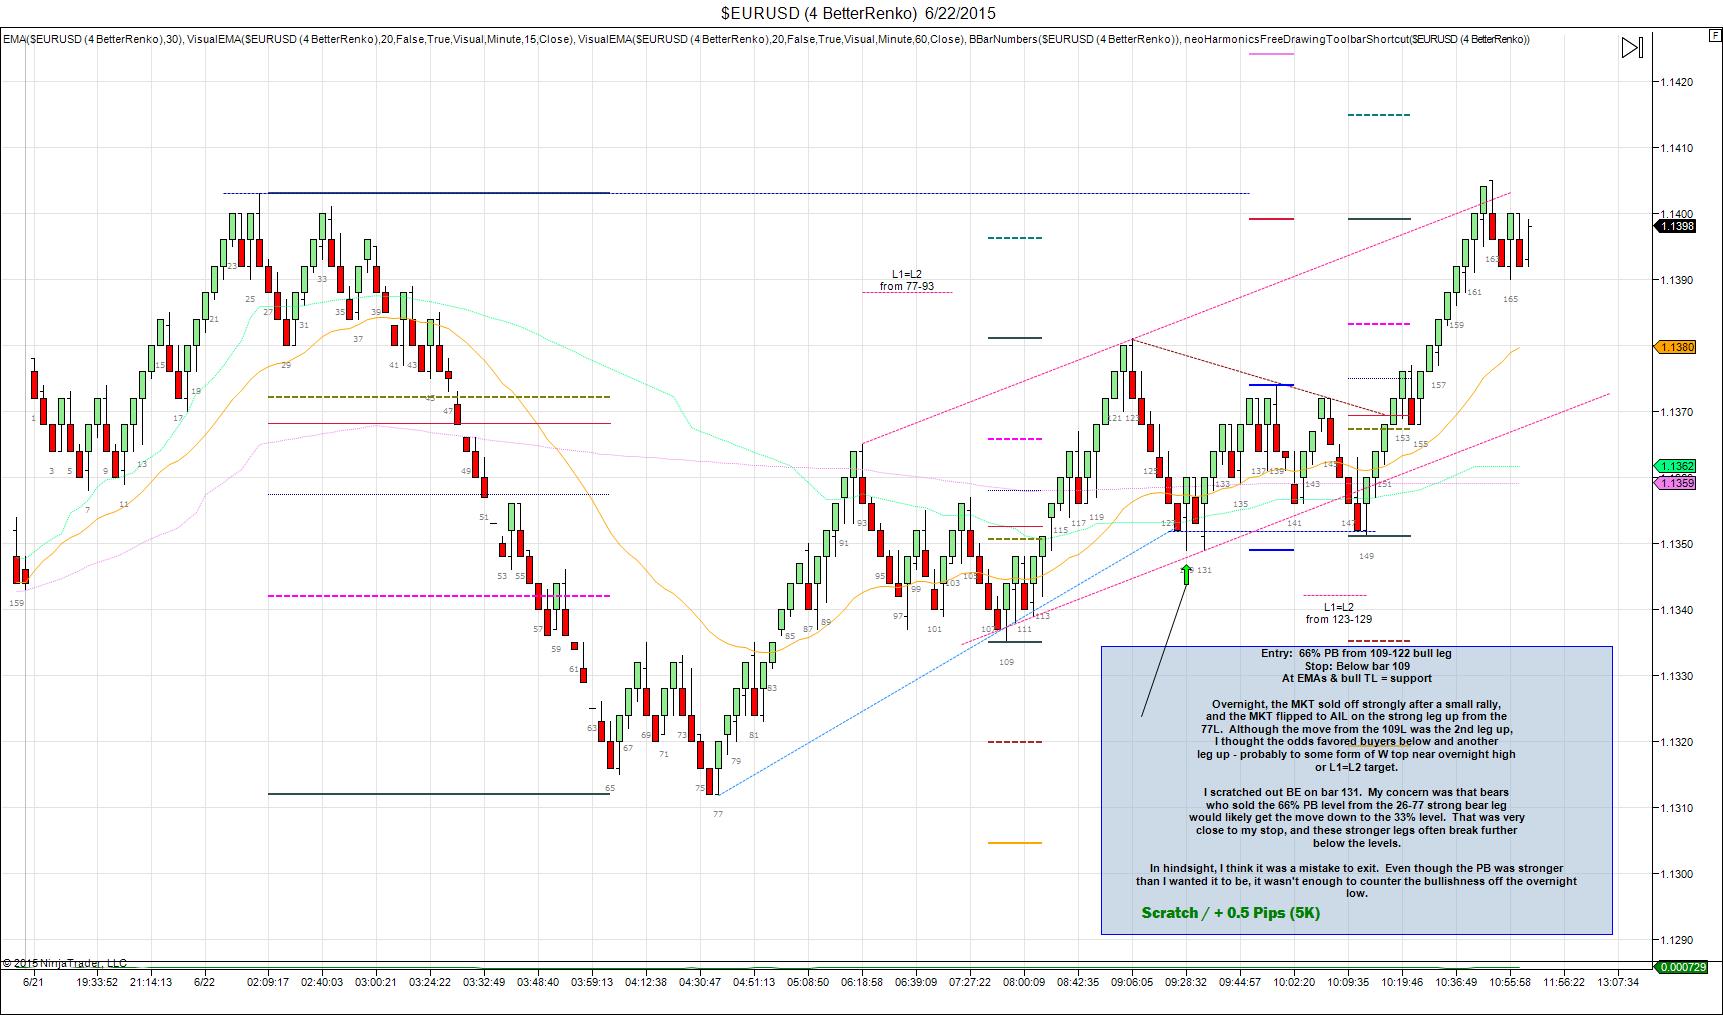Select the chart title $EURUSD (4 BetterRenko) 6/22/2015
The image size is (1723, 1015).
[858, 13]
